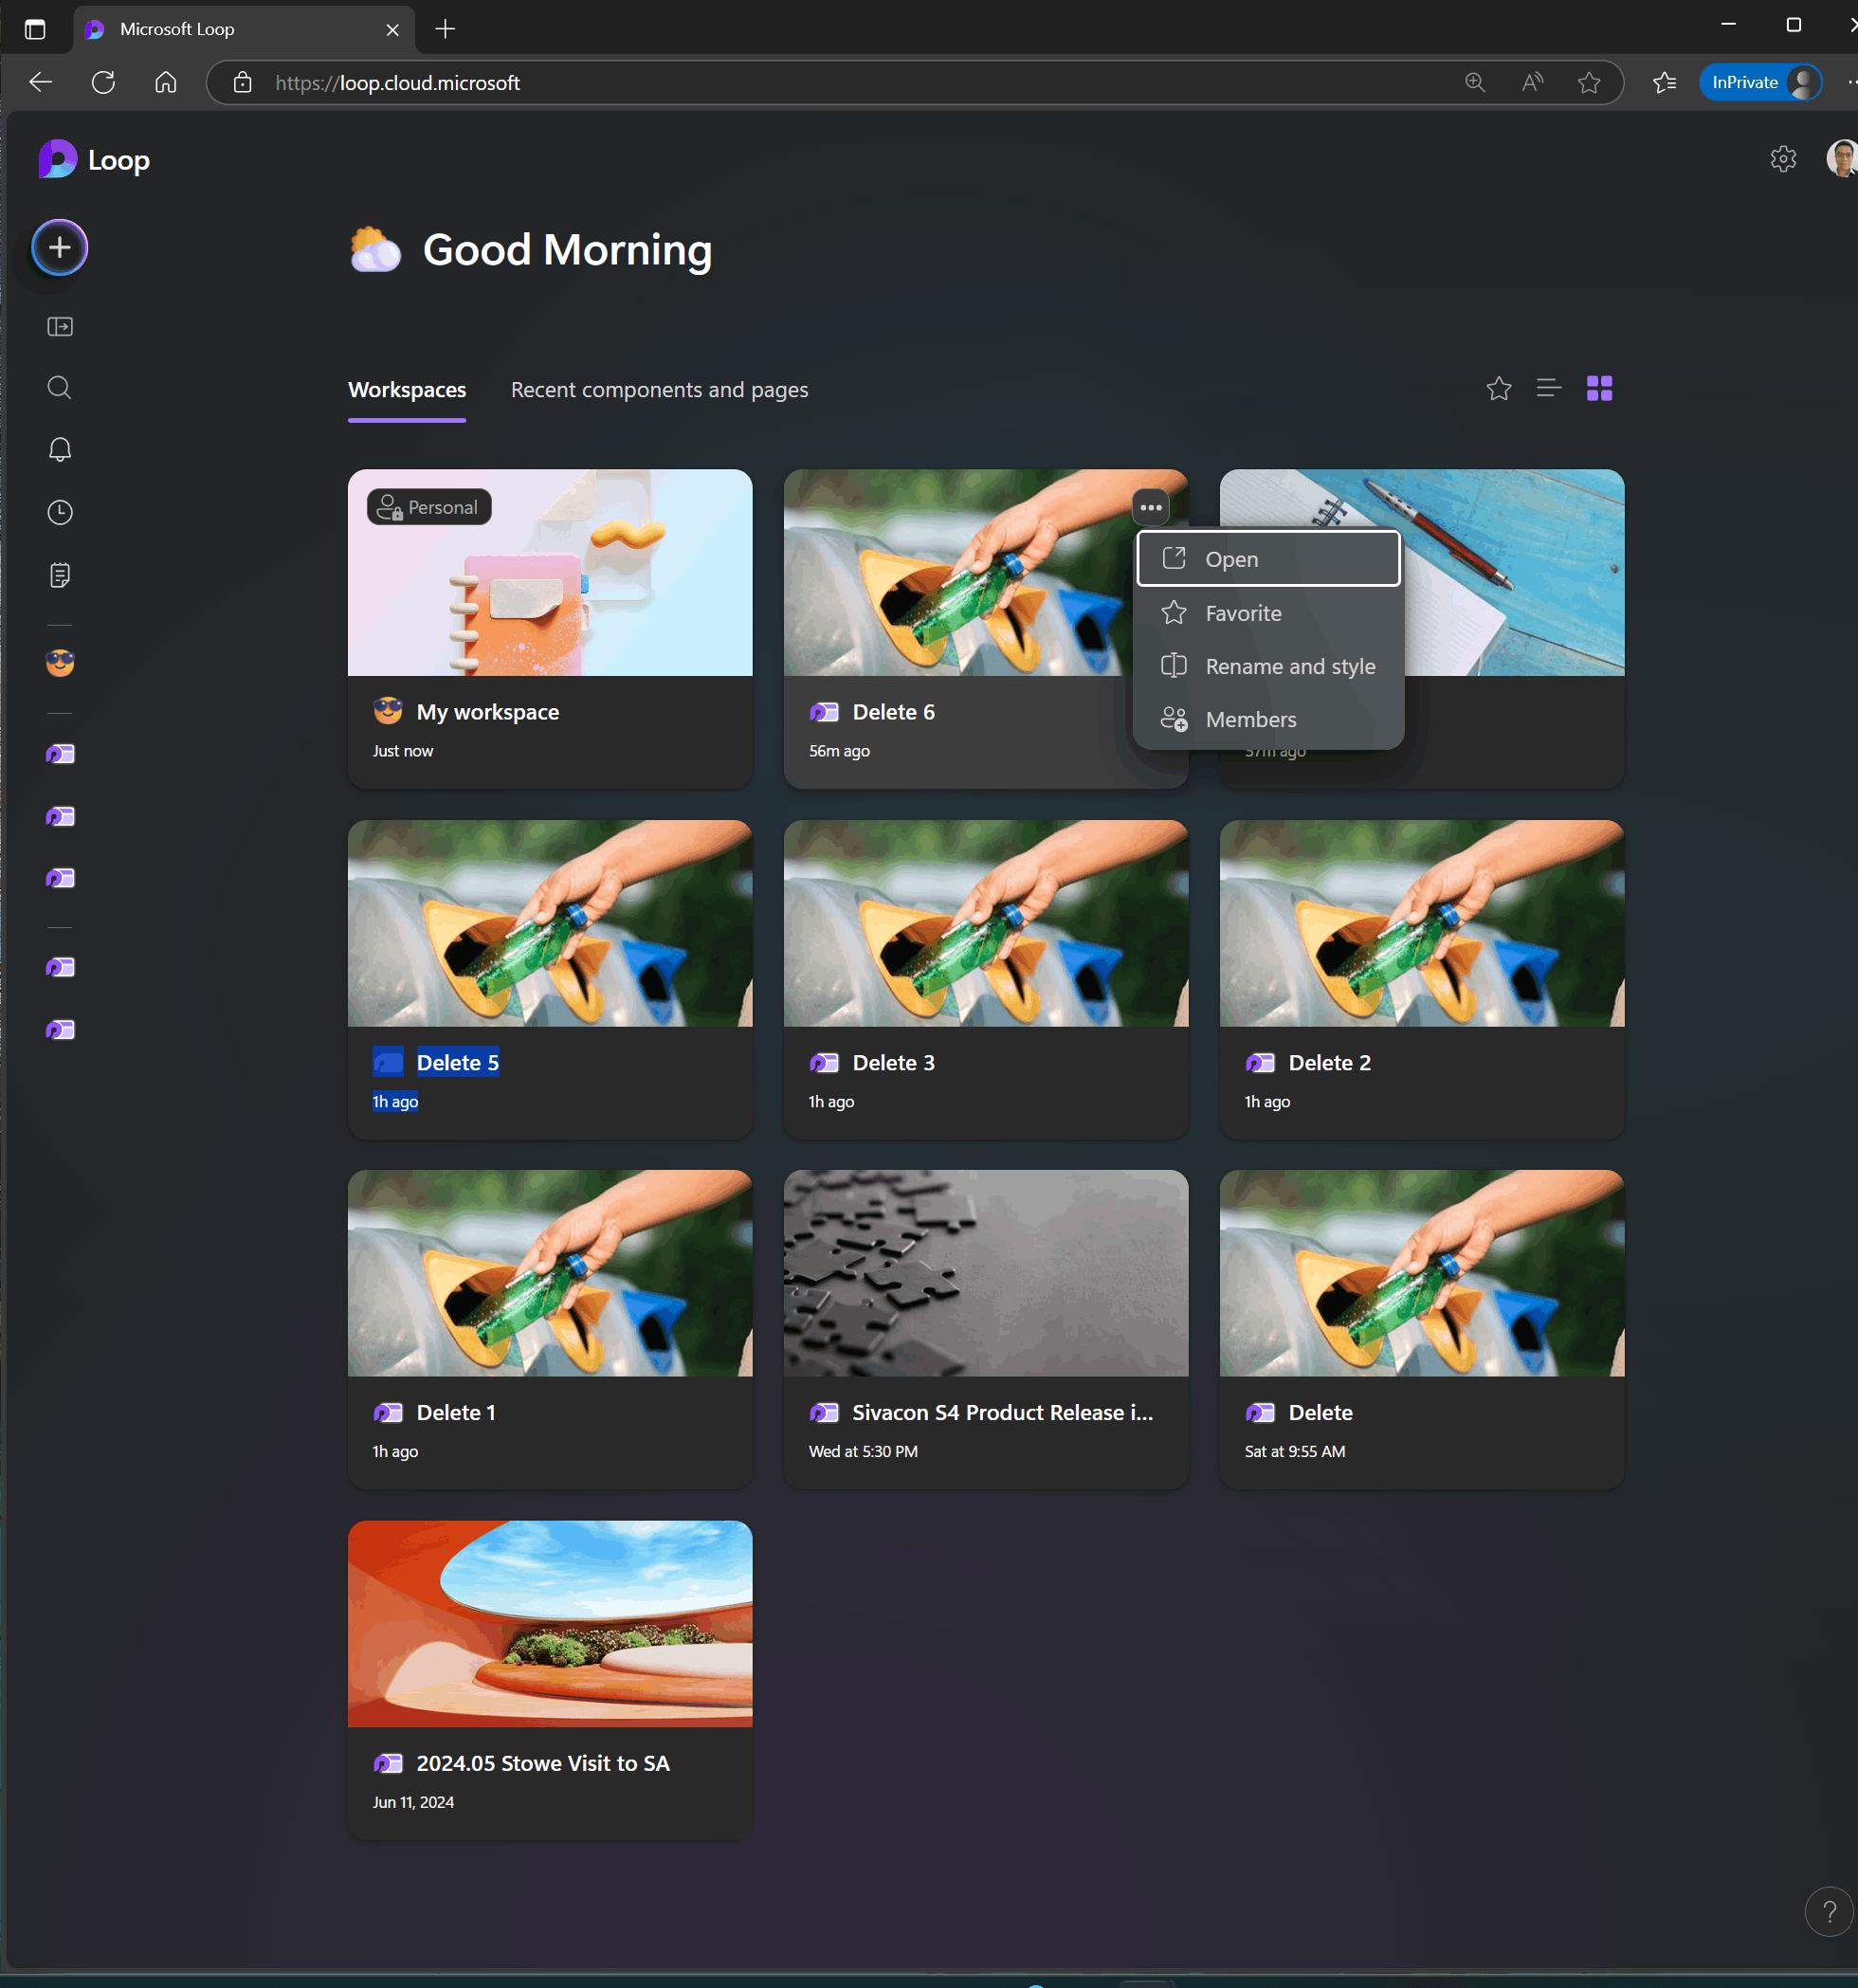Open the browser settings menu
Screen dimensions: 1858x1988
coord(1852,82)
